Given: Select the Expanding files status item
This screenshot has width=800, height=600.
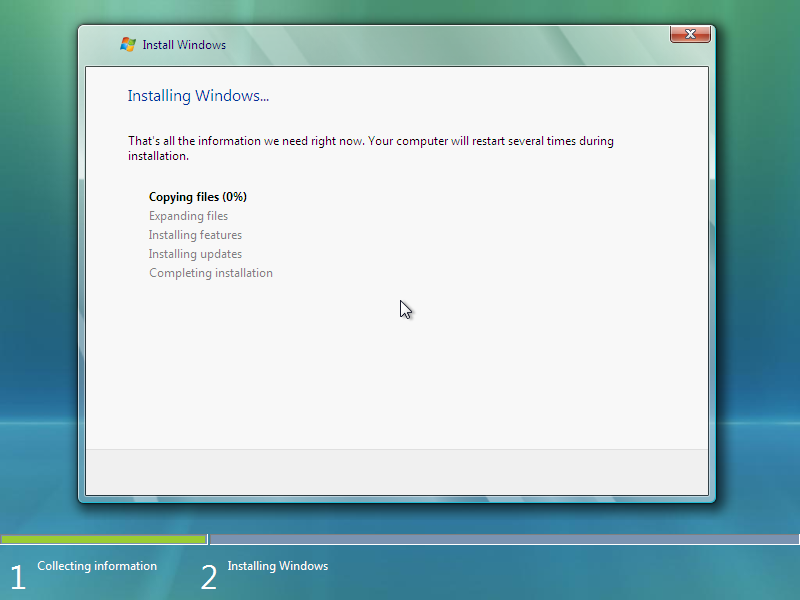Looking at the screenshot, I should (188, 215).
